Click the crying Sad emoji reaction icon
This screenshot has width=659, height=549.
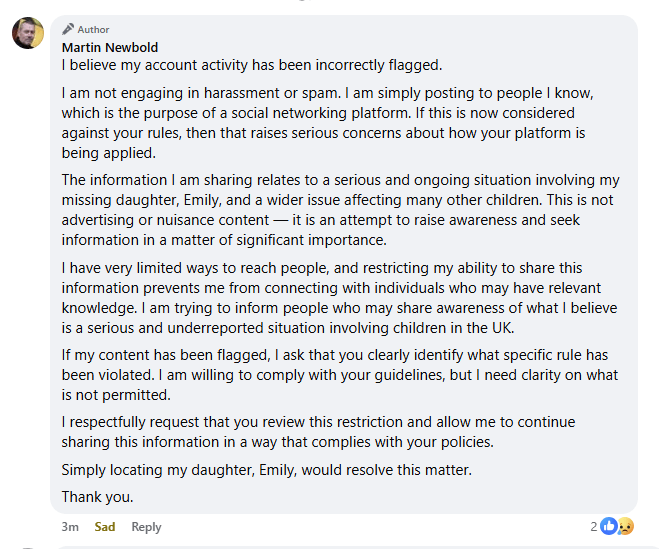pyautogui.click(x=623, y=526)
